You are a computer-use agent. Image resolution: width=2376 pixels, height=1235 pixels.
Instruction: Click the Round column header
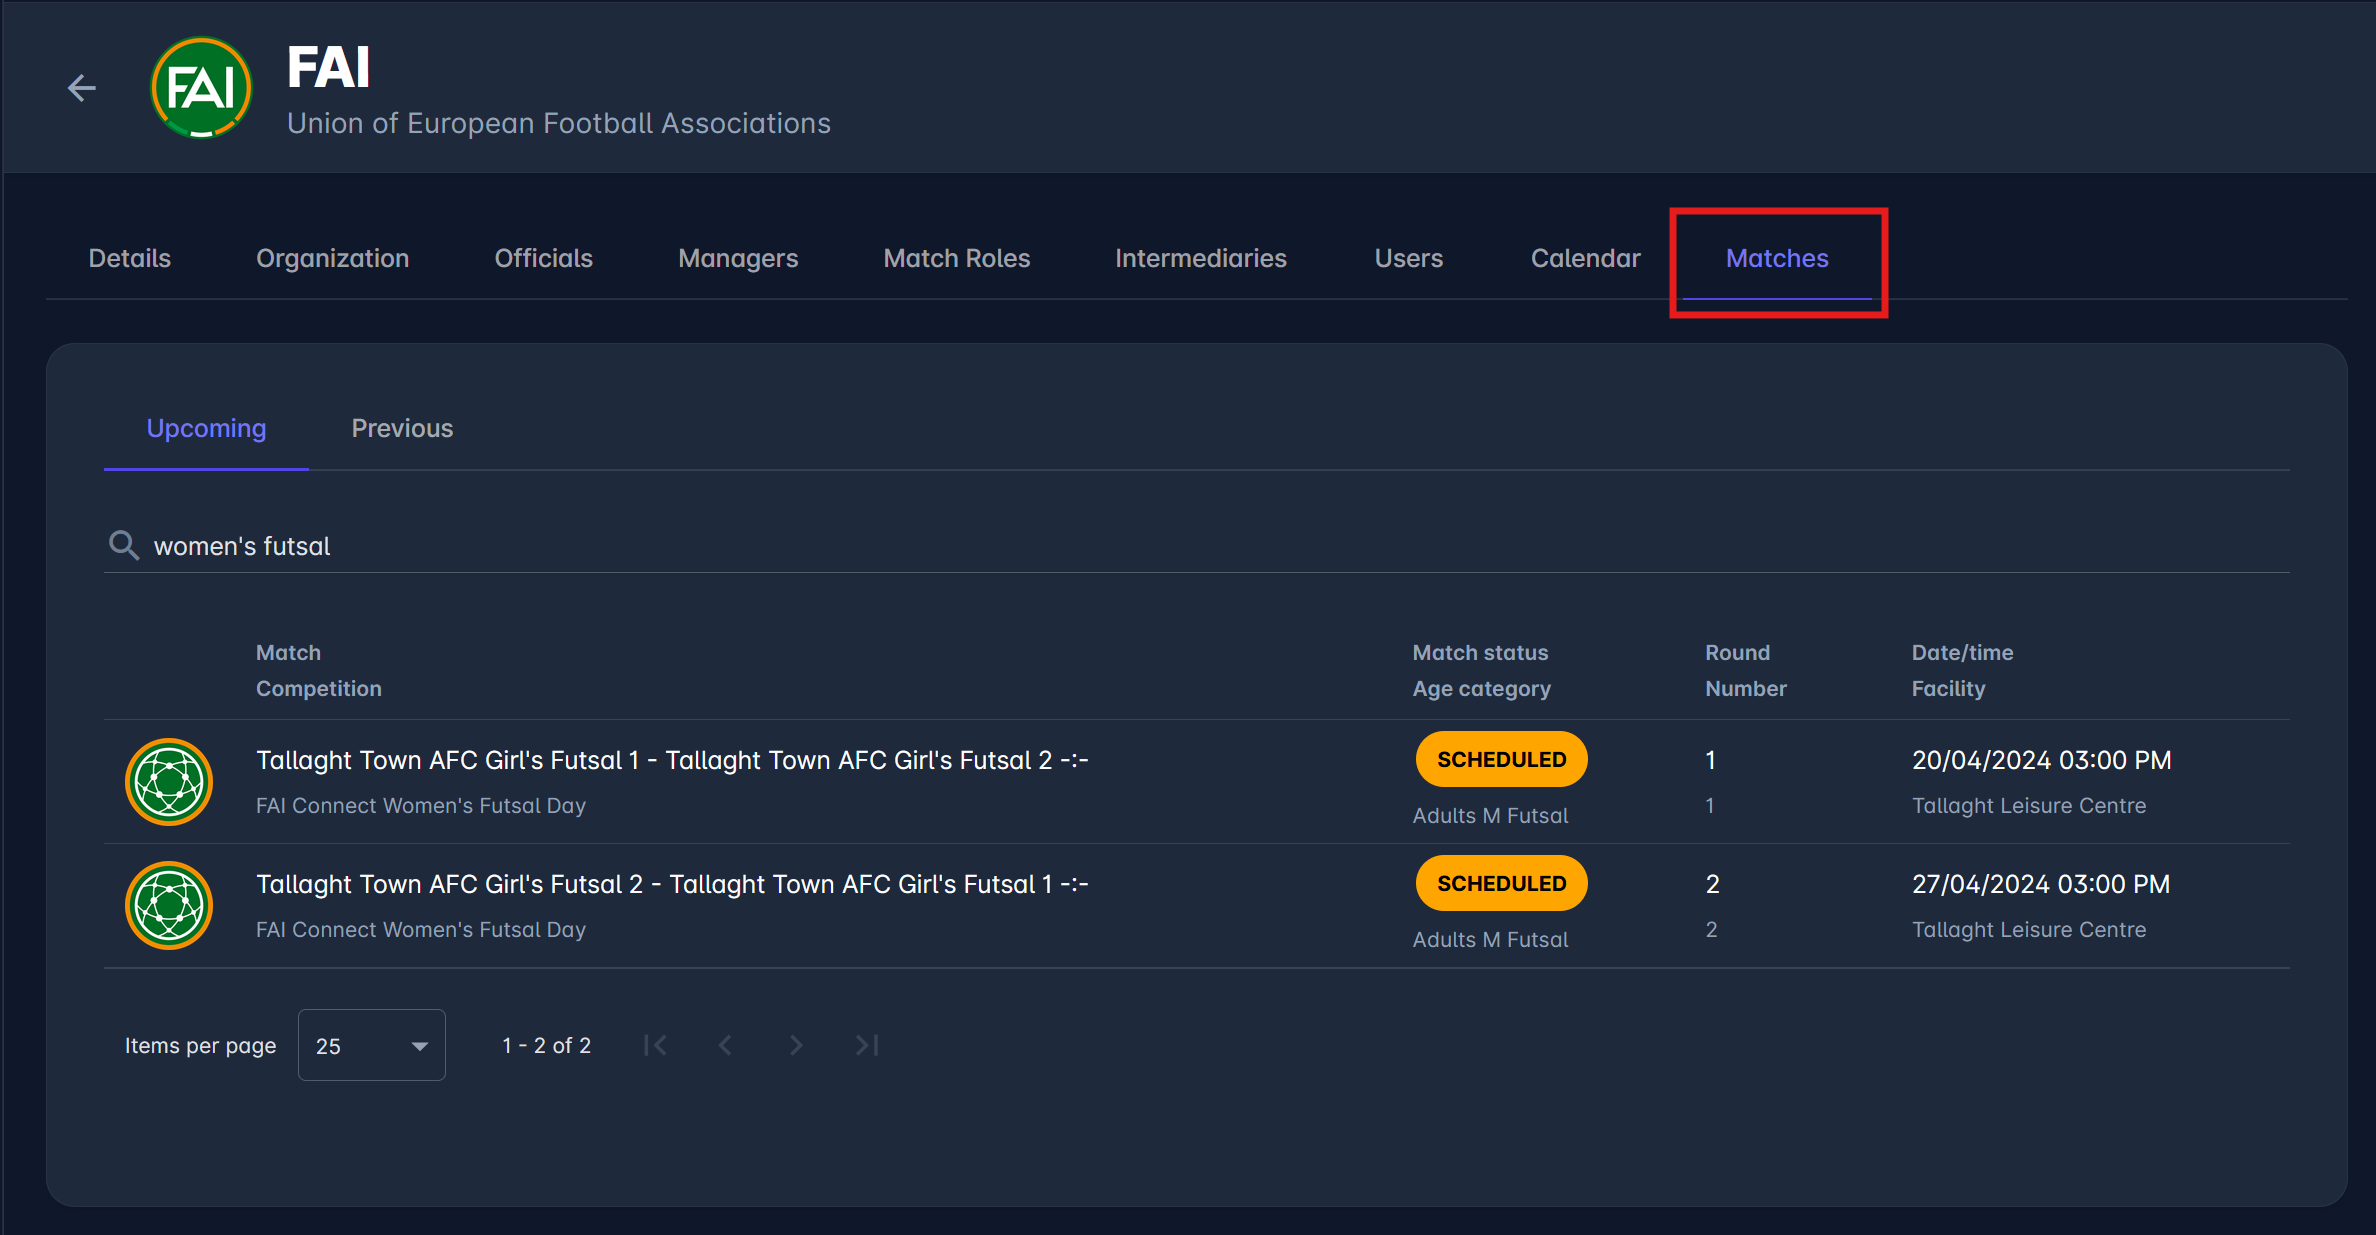pyautogui.click(x=1738, y=653)
